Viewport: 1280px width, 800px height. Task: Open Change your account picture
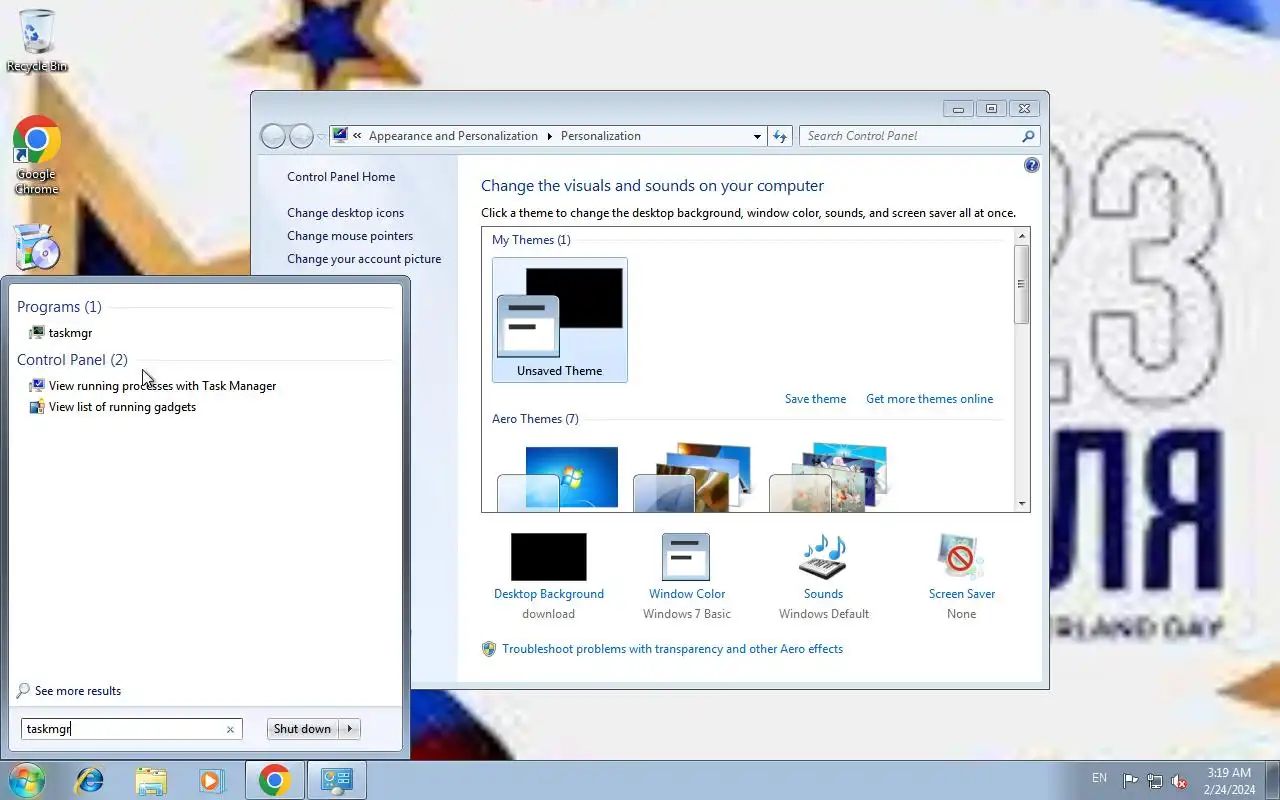(x=364, y=259)
